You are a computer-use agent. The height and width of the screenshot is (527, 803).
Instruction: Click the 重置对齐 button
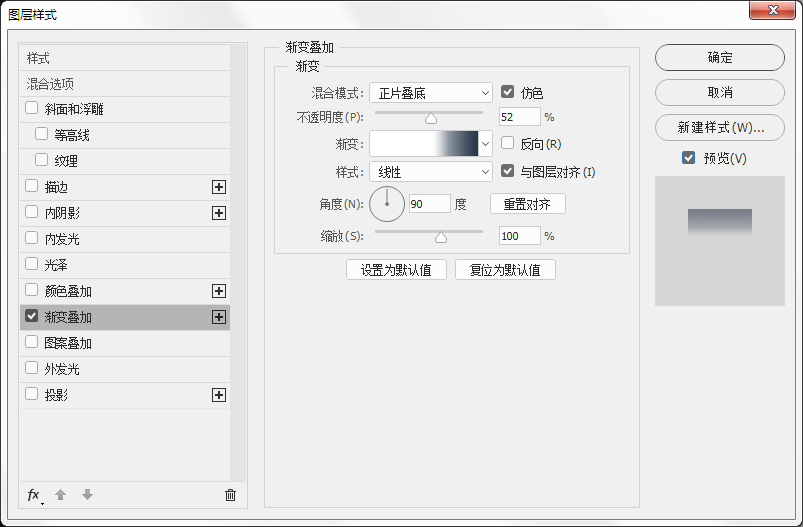pyautogui.click(x=527, y=204)
